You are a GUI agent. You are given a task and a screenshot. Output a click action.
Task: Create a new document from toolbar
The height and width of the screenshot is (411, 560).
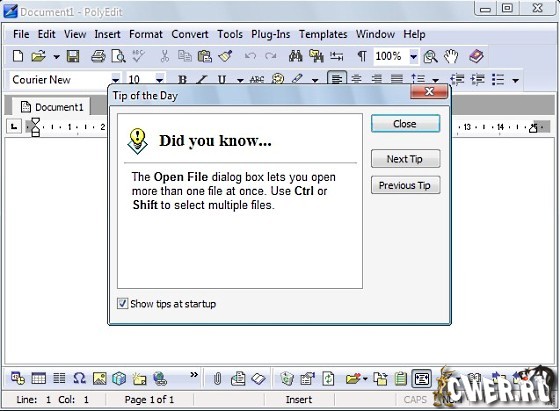coord(18,56)
